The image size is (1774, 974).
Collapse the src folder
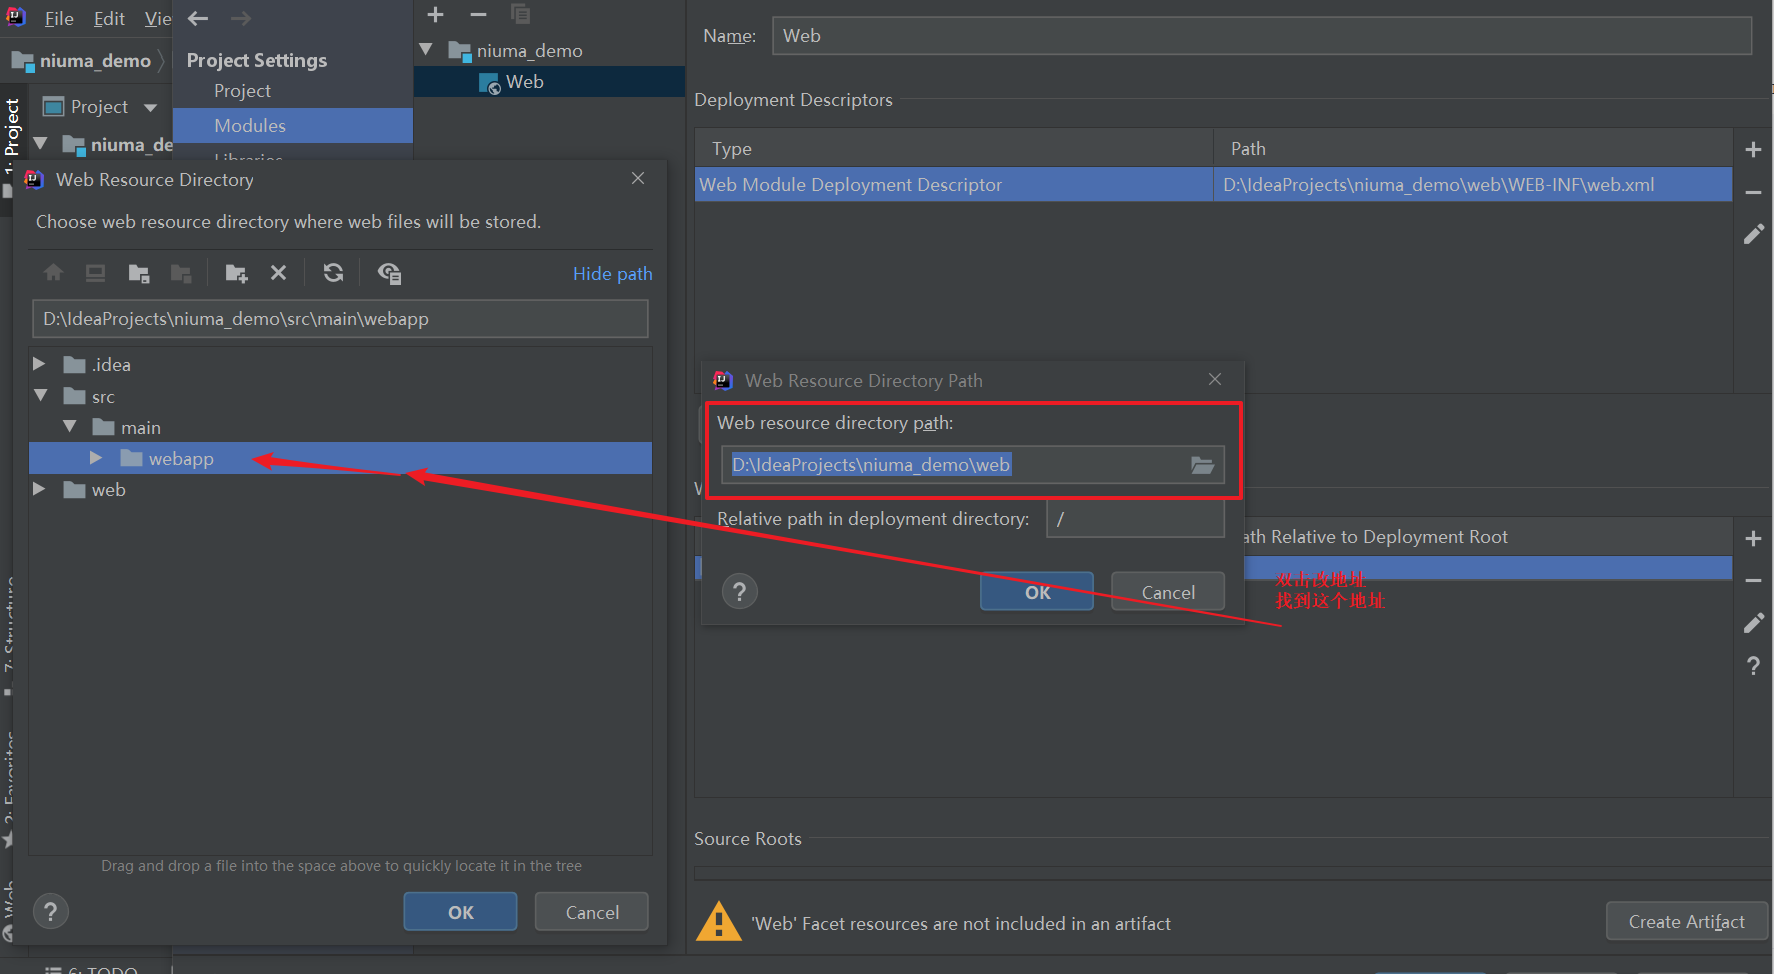point(40,396)
